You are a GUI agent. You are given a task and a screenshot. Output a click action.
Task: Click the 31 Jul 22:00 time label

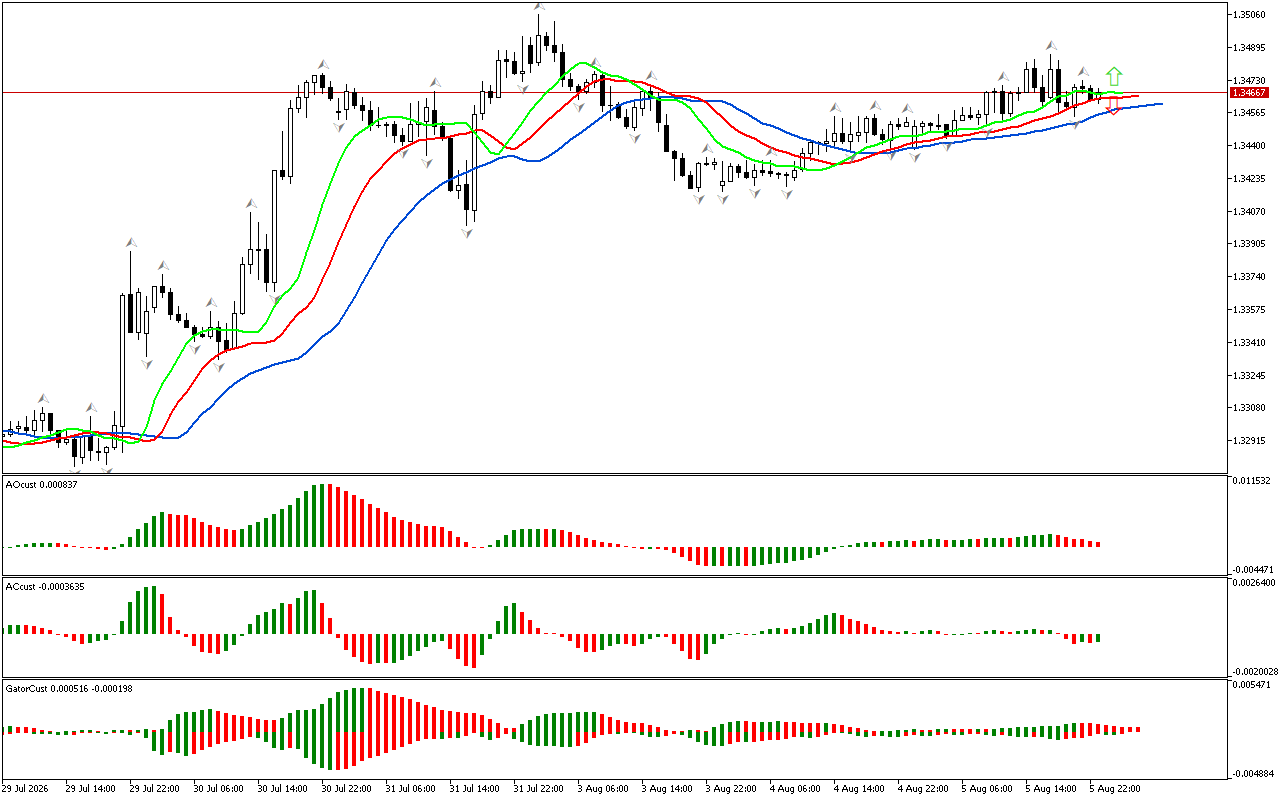(x=539, y=789)
